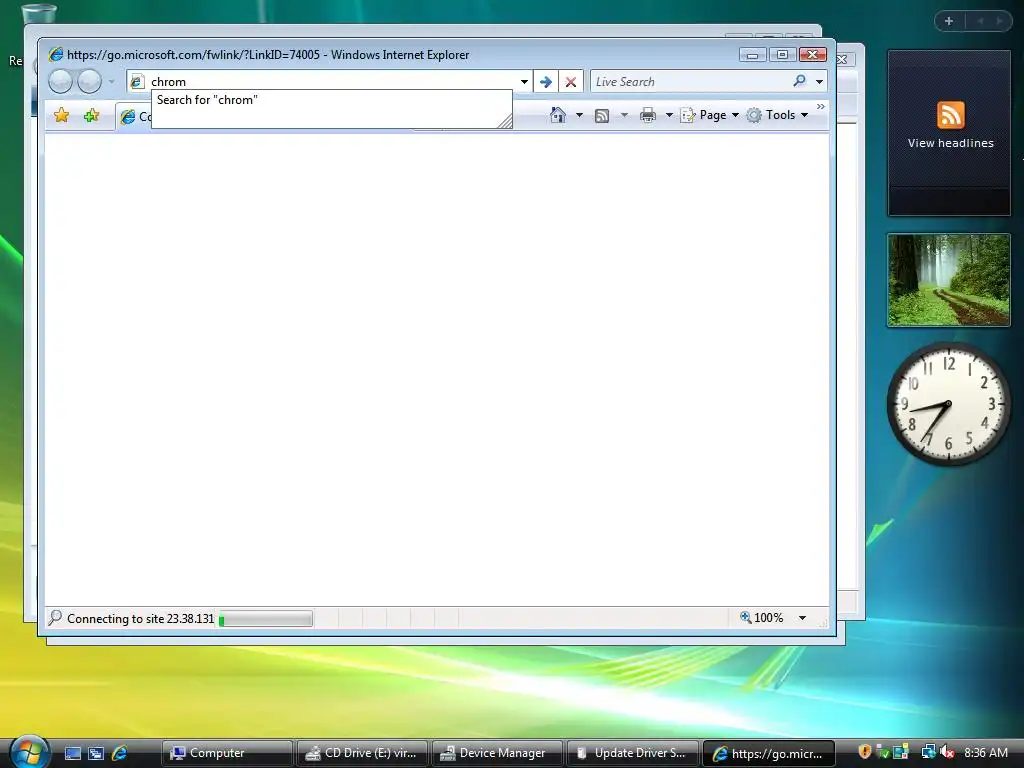Click the page loading progress bar

(x=266, y=618)
